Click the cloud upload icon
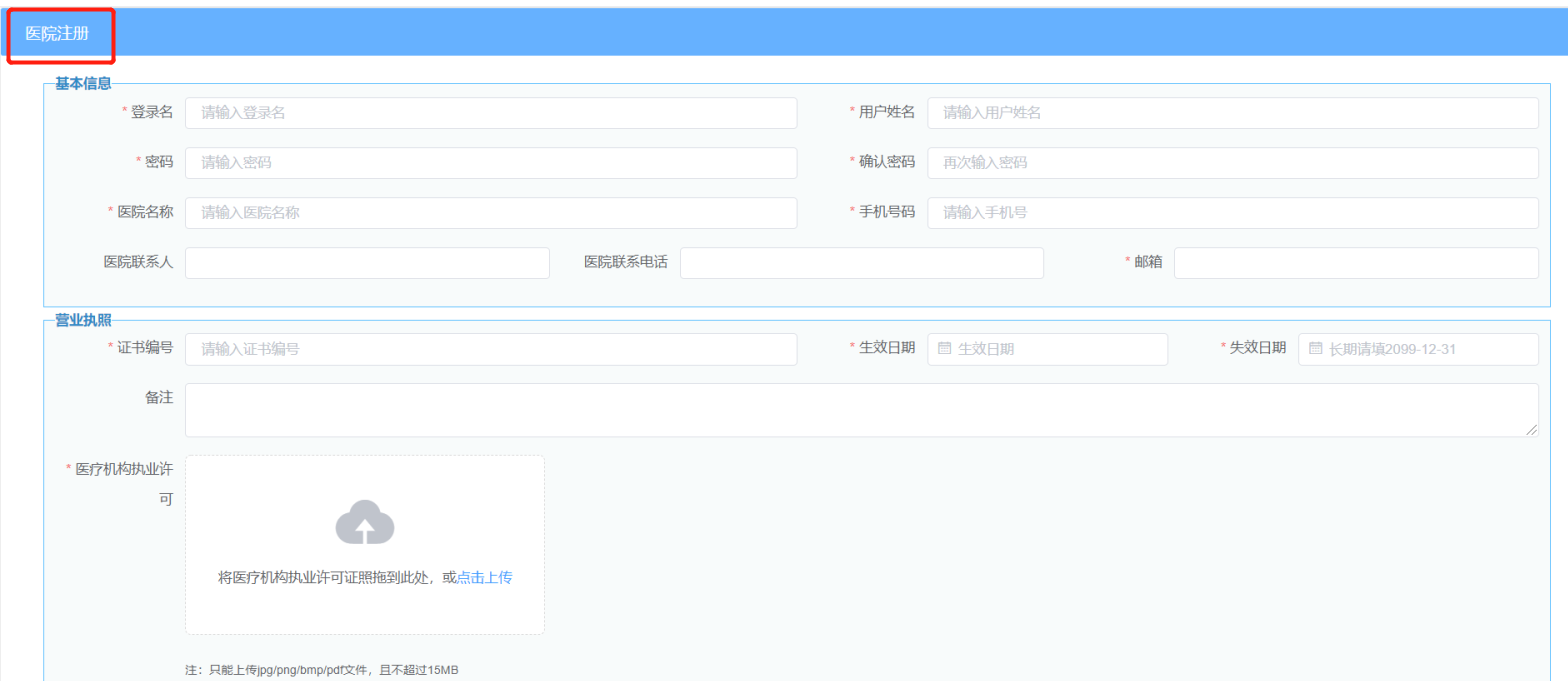This screenshot has height=681, width=1568. [365, 522]
